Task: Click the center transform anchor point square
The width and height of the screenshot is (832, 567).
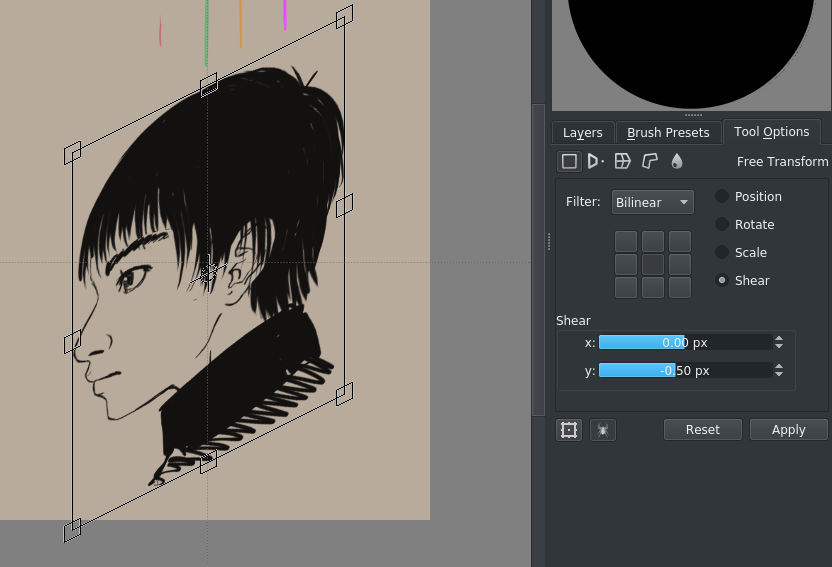Action: tap(652, 264)
